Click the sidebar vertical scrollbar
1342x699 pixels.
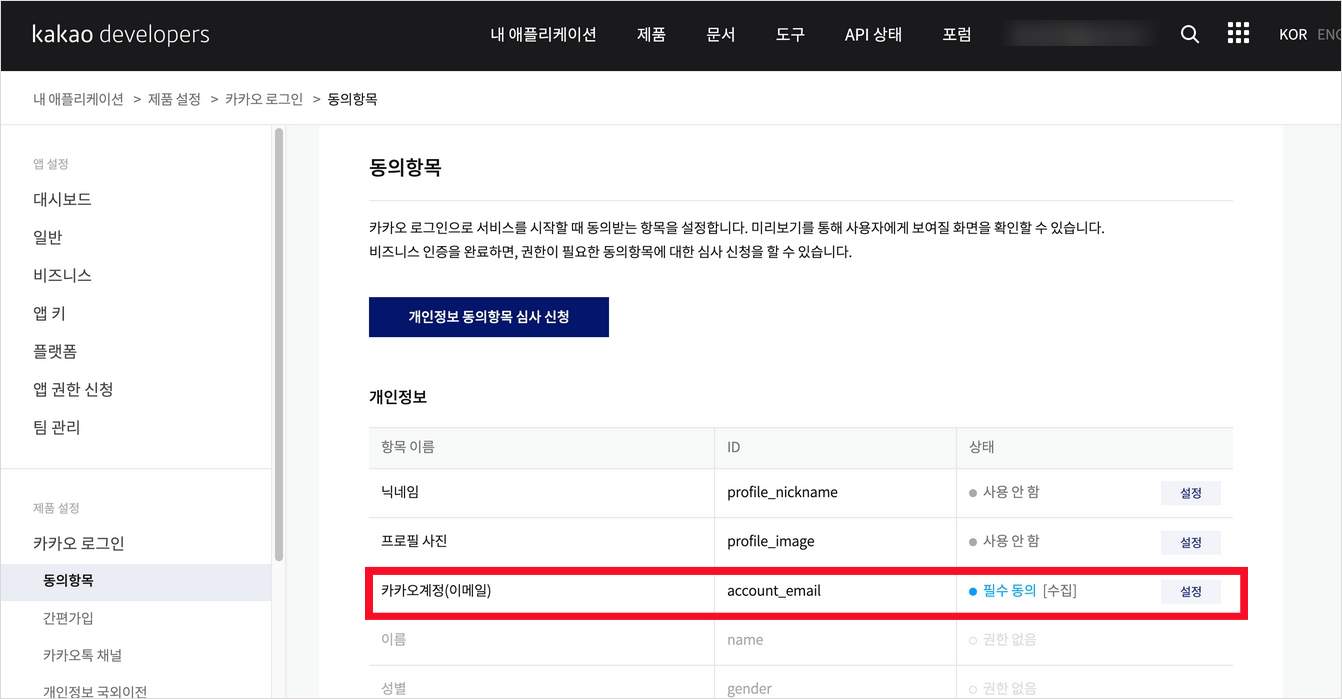(278, 344)
